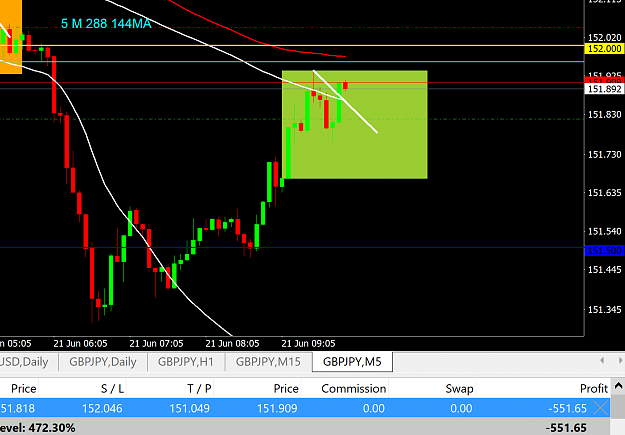The image size is (625, 435).
Task: Select the take profit value 151.049
Action: (189, 408)
